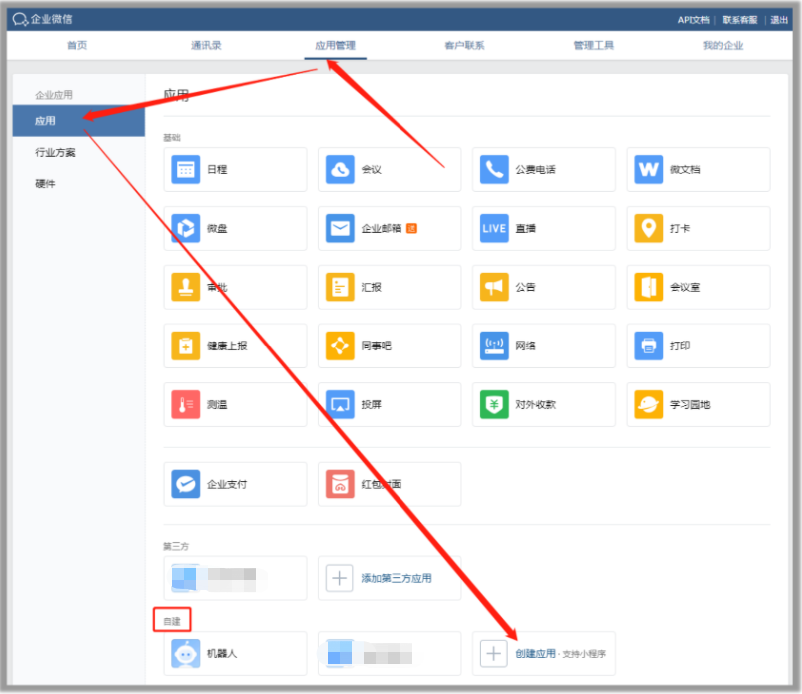Open the blurred app card beside 机器人

click(x=389, y=653)
